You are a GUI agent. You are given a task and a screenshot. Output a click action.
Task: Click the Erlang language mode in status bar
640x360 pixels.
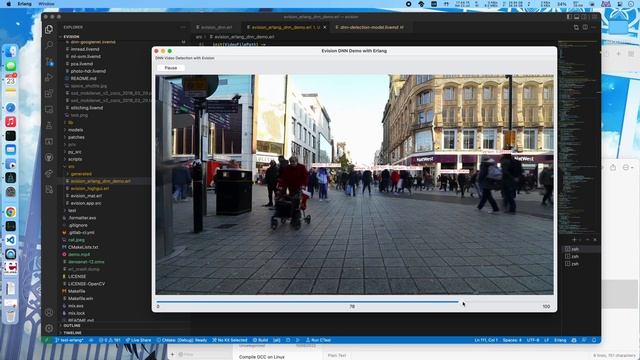[560, 340]
